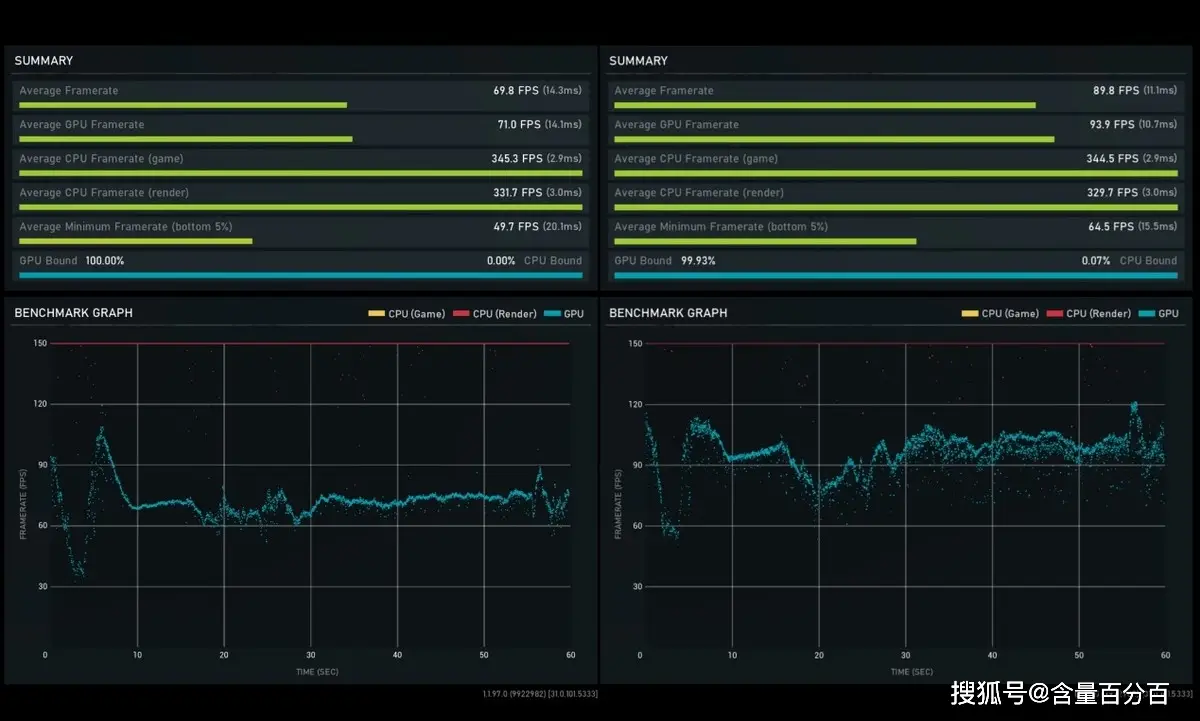This screenshot has width=1200, height=721.
Task: Toggle GPU legend entry in right benchmark graph
Action: click(1159, 314)
